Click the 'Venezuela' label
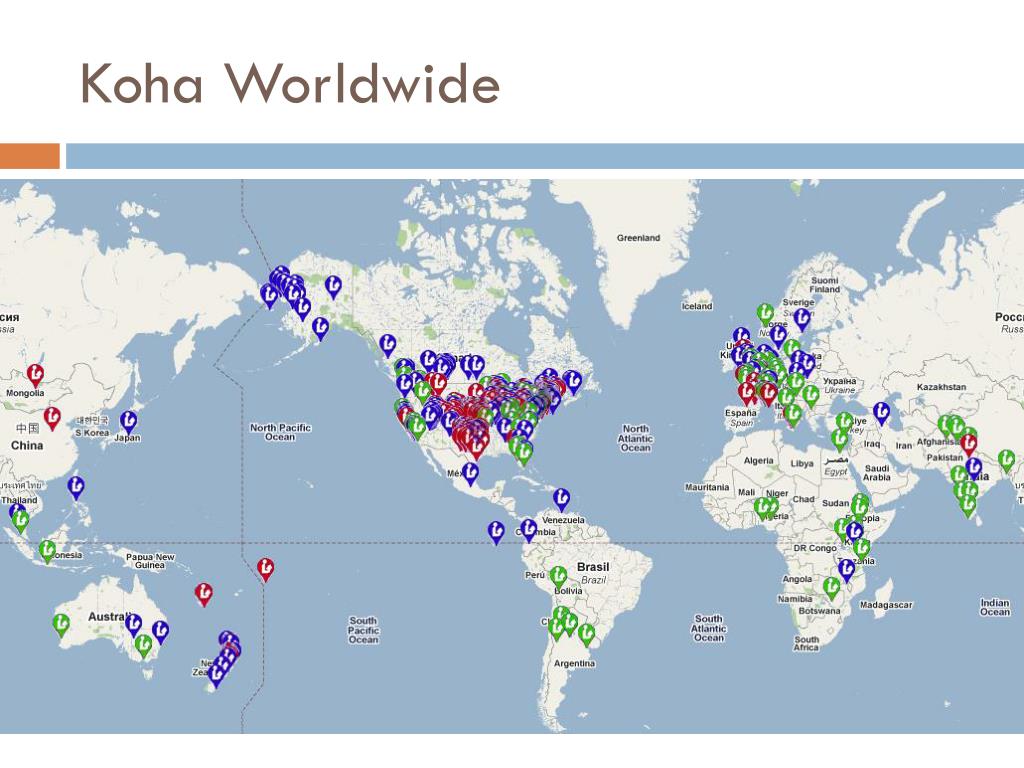1024x768 pixels. pyautogui.click(x=563, y=520)
